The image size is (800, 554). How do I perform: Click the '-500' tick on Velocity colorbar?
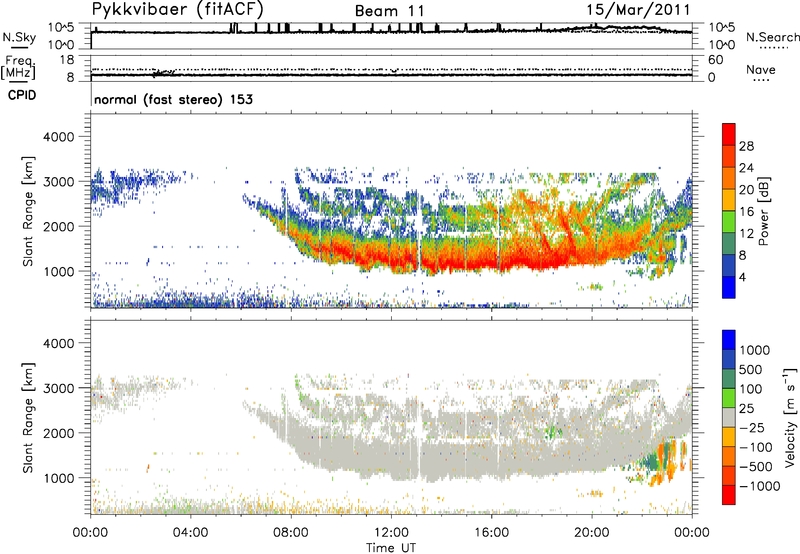pos(756,467)
